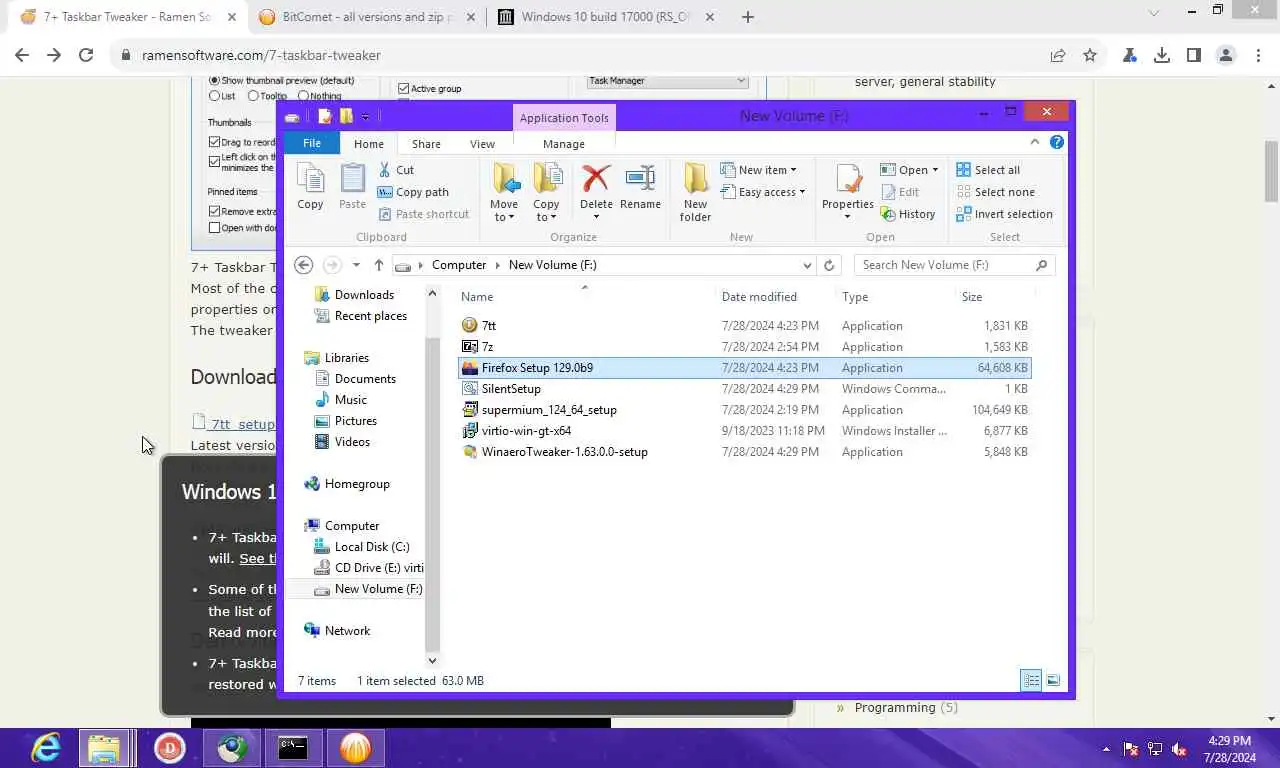Expand the Move to dropdown arrow
Image resolution: width=1280 pixels, height=768 pixels.
(x=511, y=218)
